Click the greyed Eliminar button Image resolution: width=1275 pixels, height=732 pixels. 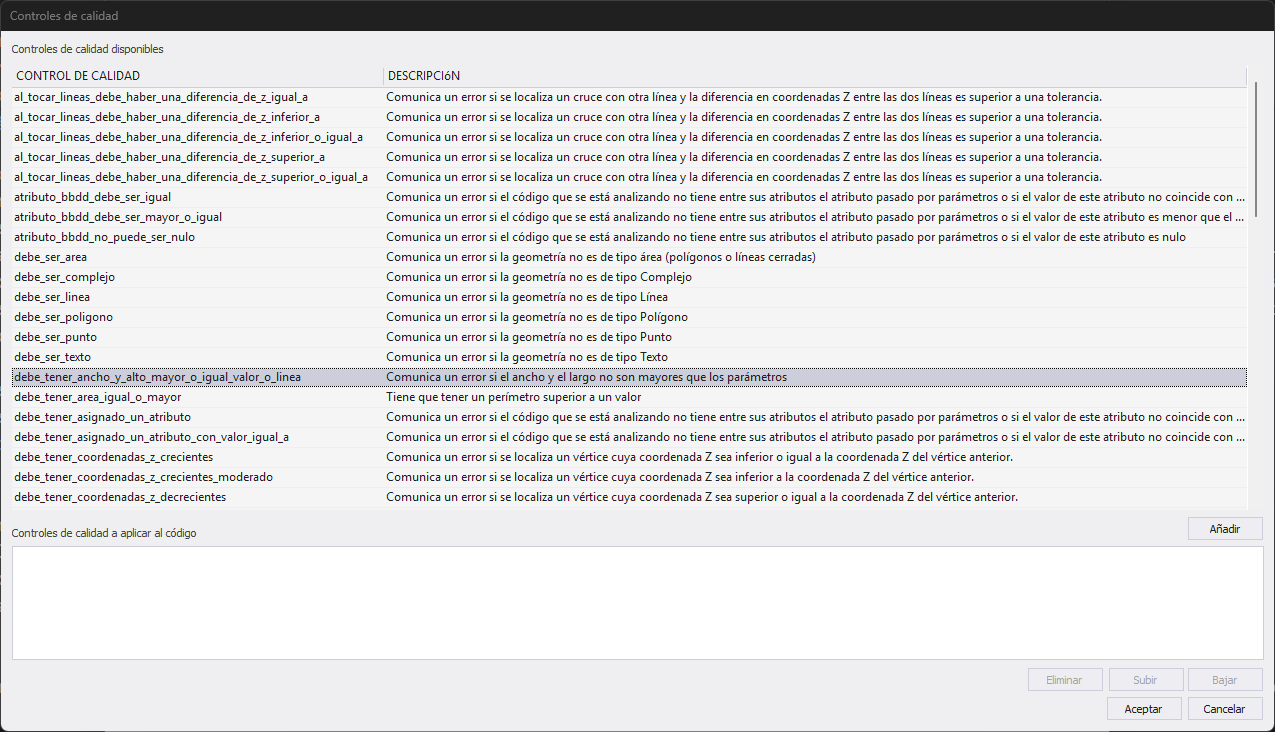pyautogui.click(x=1064, y=680)
